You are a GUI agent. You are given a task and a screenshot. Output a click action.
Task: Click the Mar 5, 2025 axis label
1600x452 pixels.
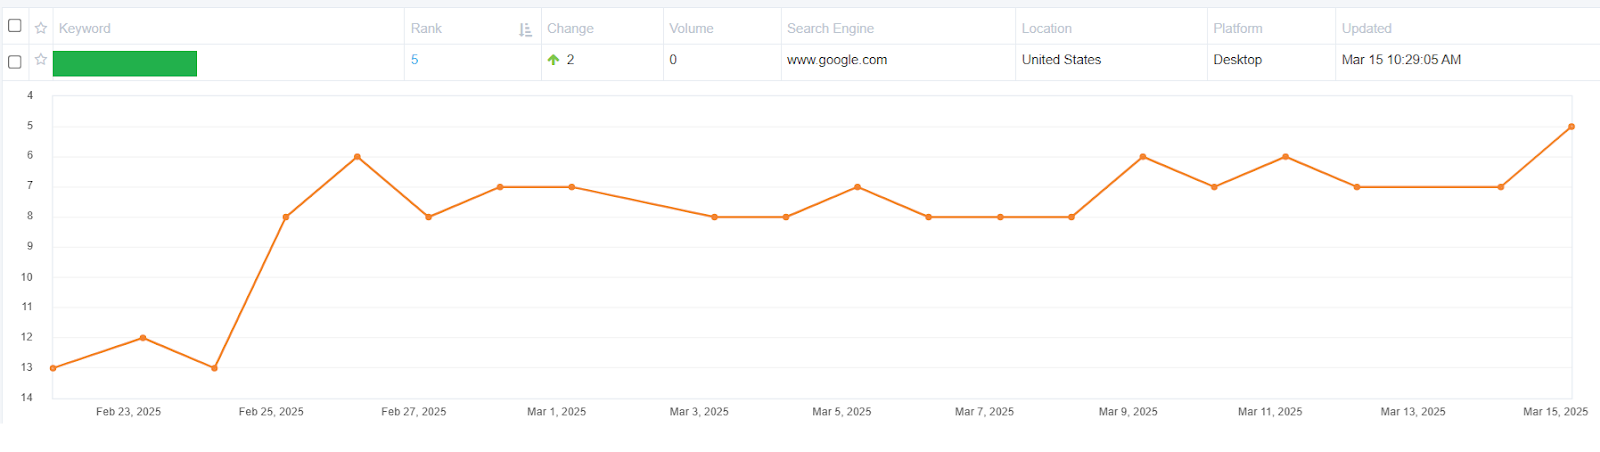[x=842, y=412]
